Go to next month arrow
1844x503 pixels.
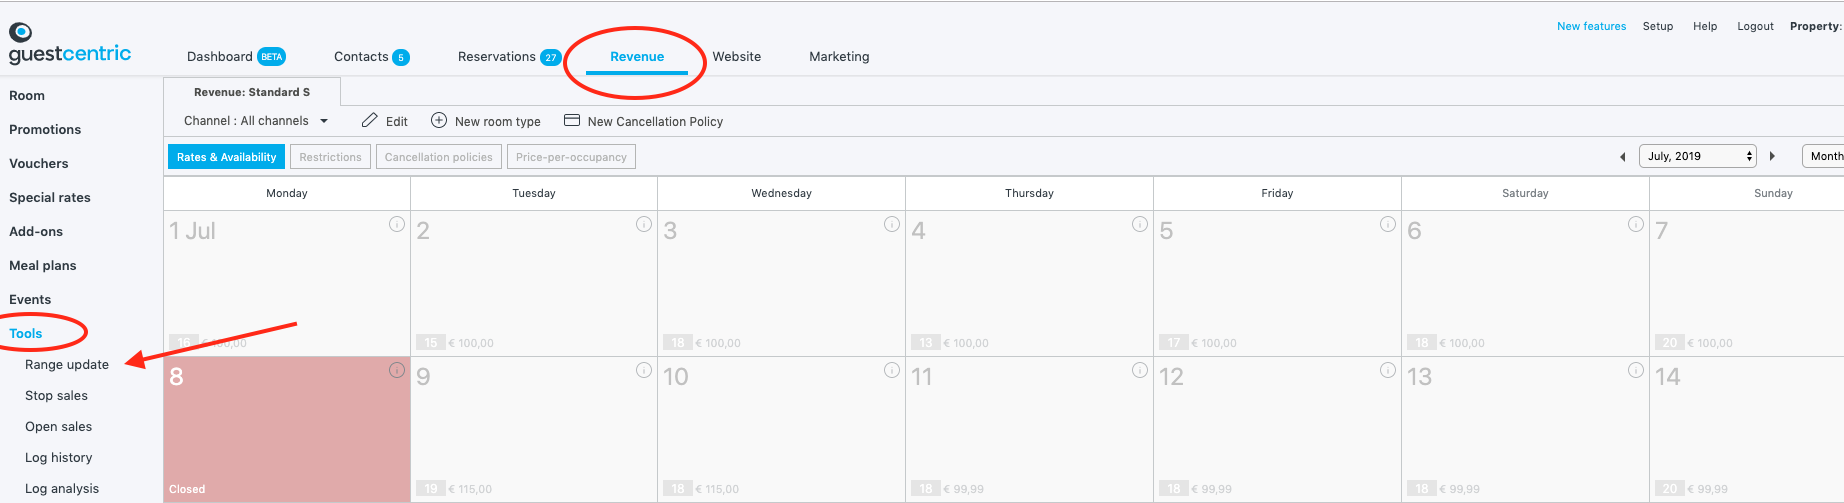[x=1772, y=156]
